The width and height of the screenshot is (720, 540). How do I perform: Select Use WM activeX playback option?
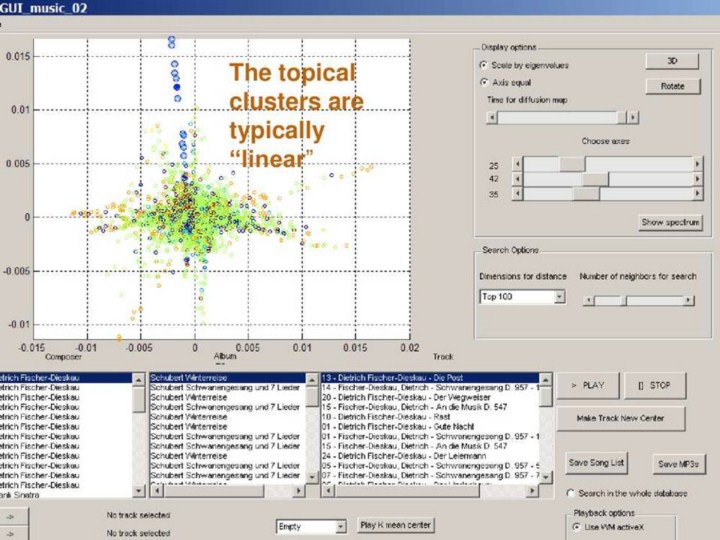pos(576,527)
